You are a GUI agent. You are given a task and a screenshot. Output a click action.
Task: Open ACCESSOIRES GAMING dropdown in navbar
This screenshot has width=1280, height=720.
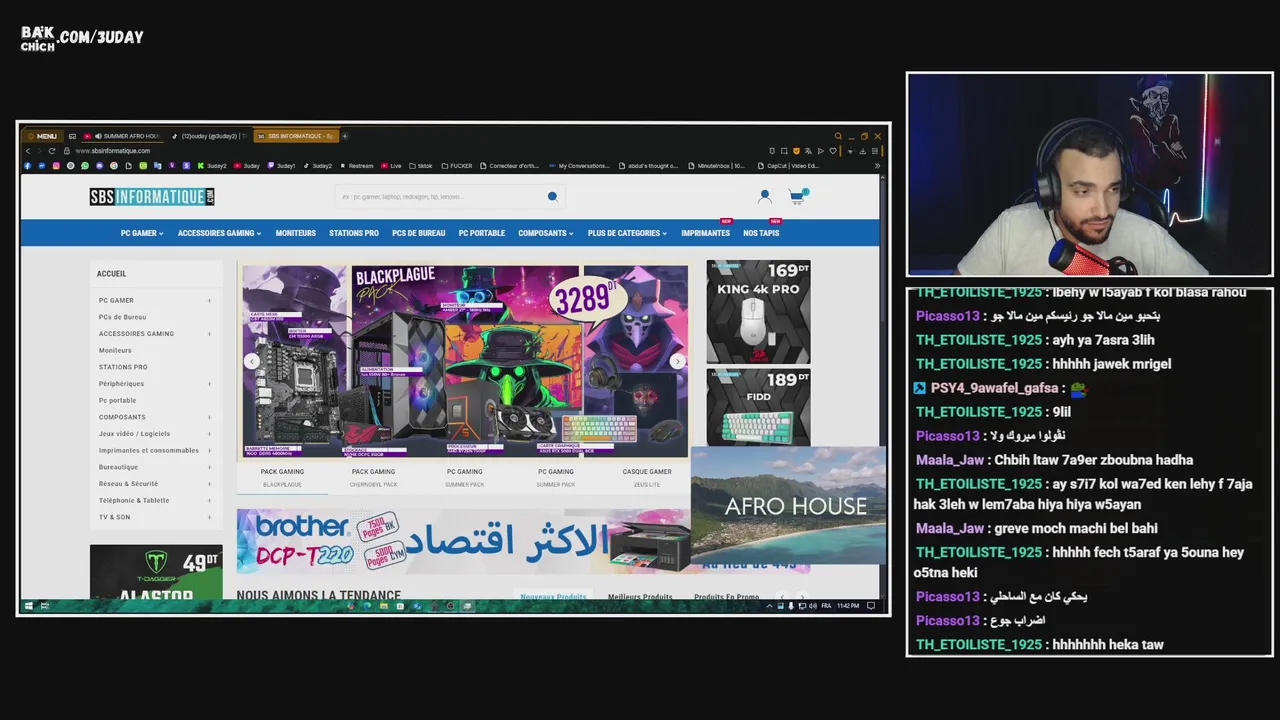tap(219, 233)
